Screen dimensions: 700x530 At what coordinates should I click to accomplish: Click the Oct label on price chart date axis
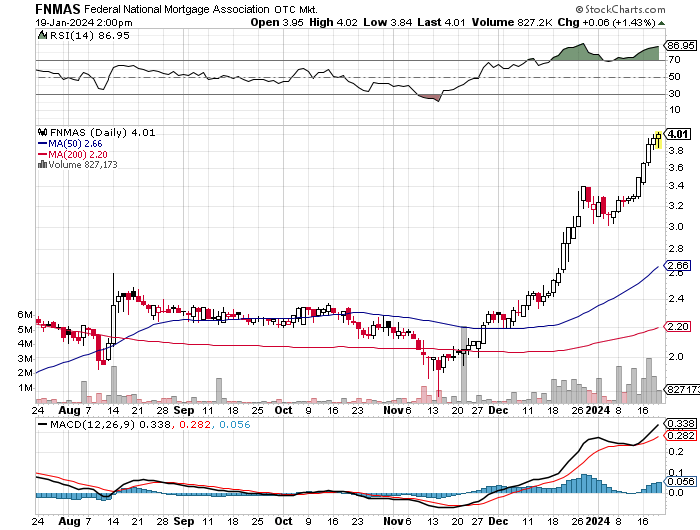283,410
